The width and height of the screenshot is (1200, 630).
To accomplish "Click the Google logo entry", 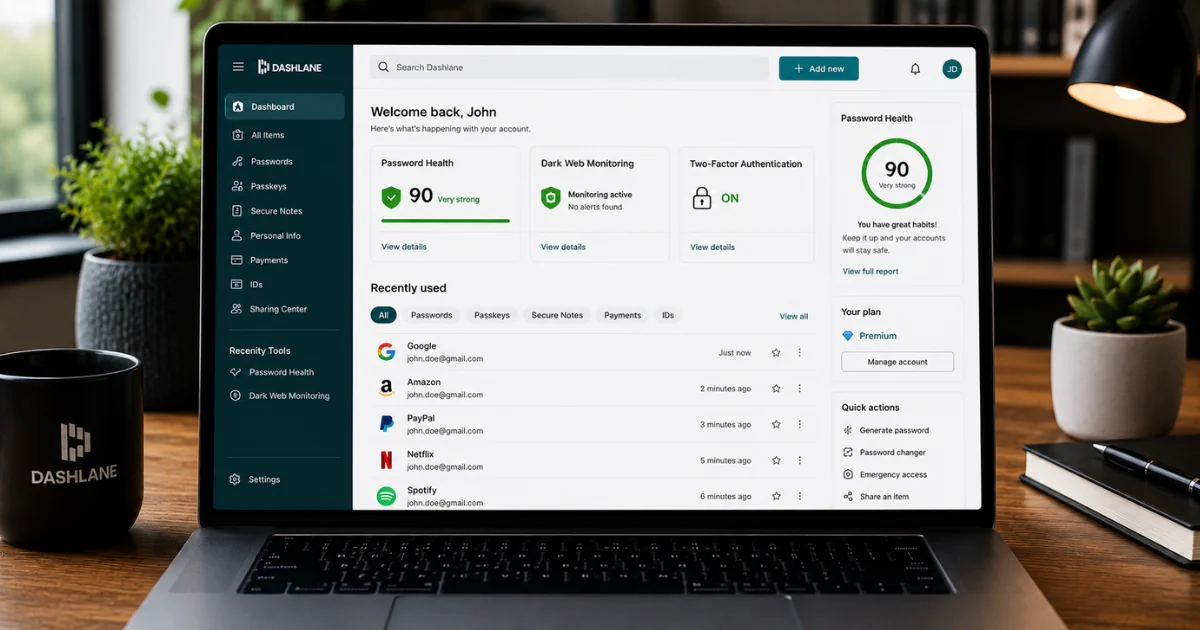I will 386,352.
